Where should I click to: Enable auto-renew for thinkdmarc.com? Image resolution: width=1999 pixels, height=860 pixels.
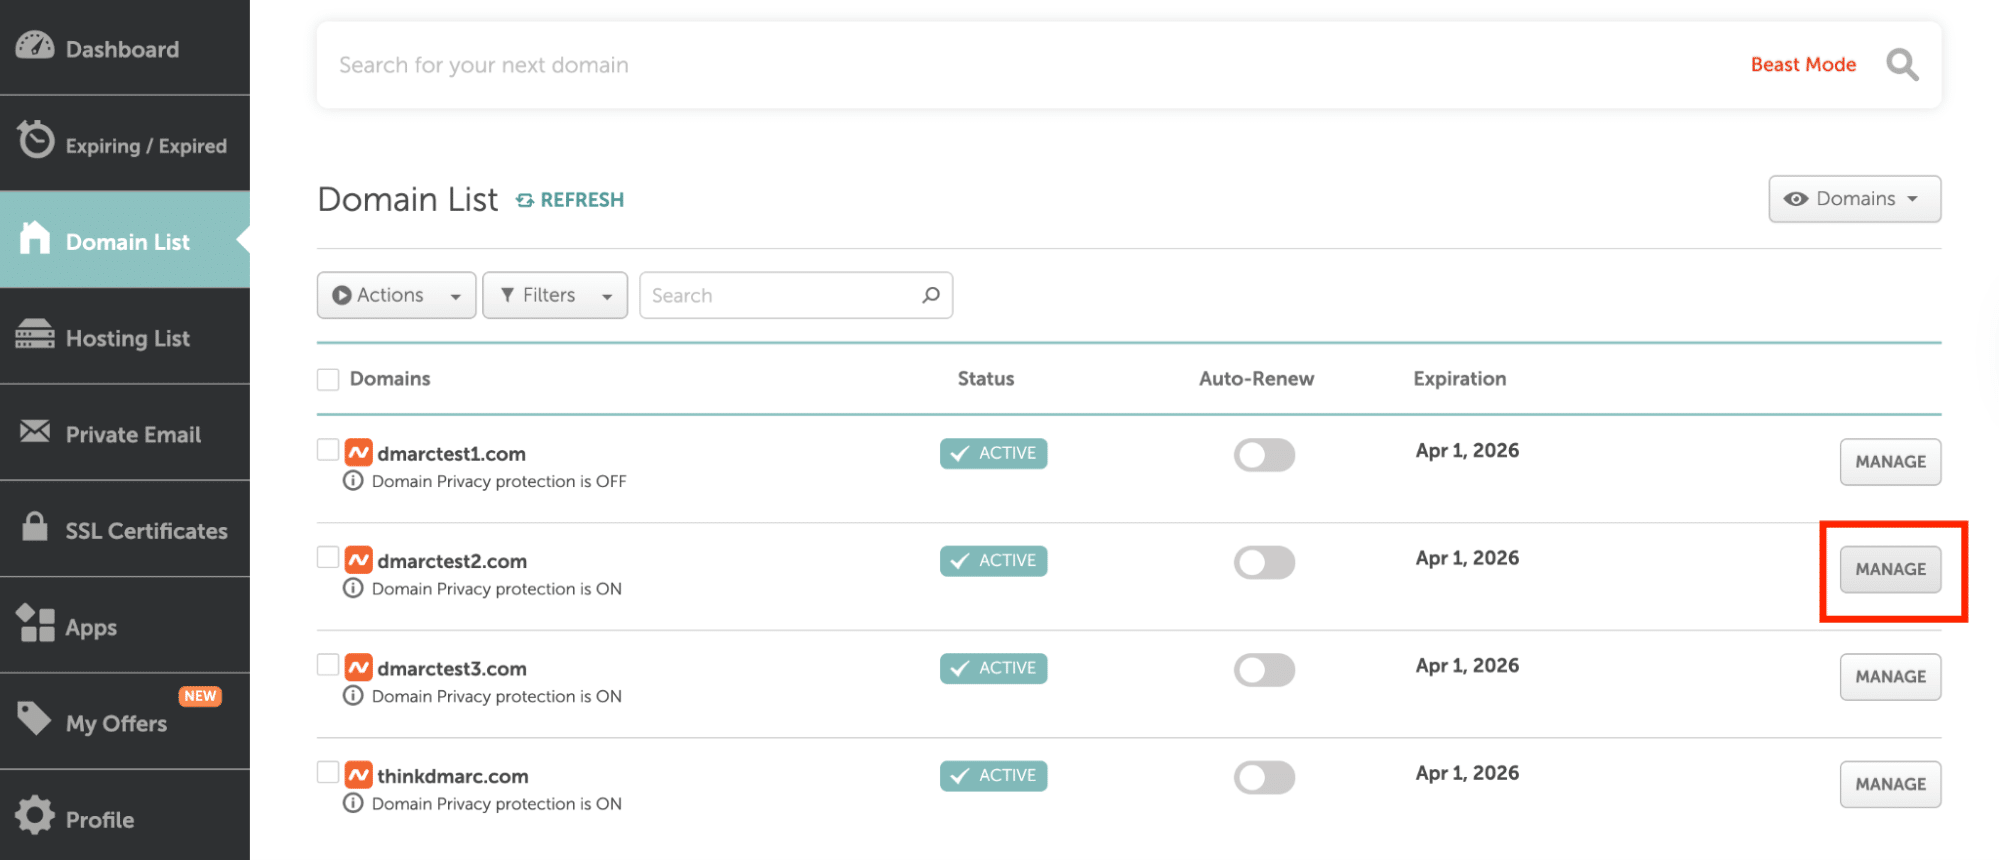1263,777
